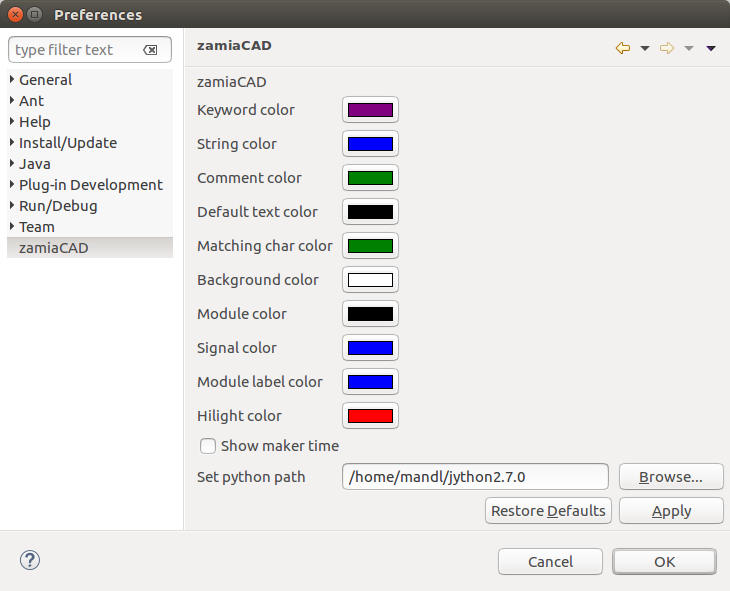Screen dimensions: 730x591
Task: Expand the Java tree node
Action: (12, 163)
